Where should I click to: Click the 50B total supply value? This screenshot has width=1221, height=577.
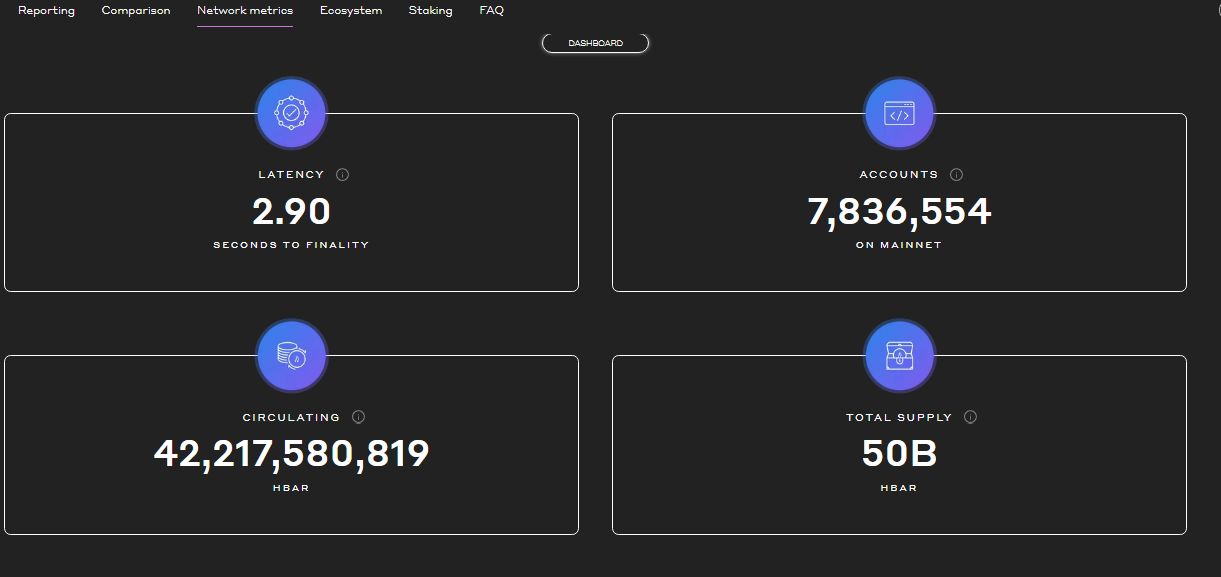[x=899, y=454]
